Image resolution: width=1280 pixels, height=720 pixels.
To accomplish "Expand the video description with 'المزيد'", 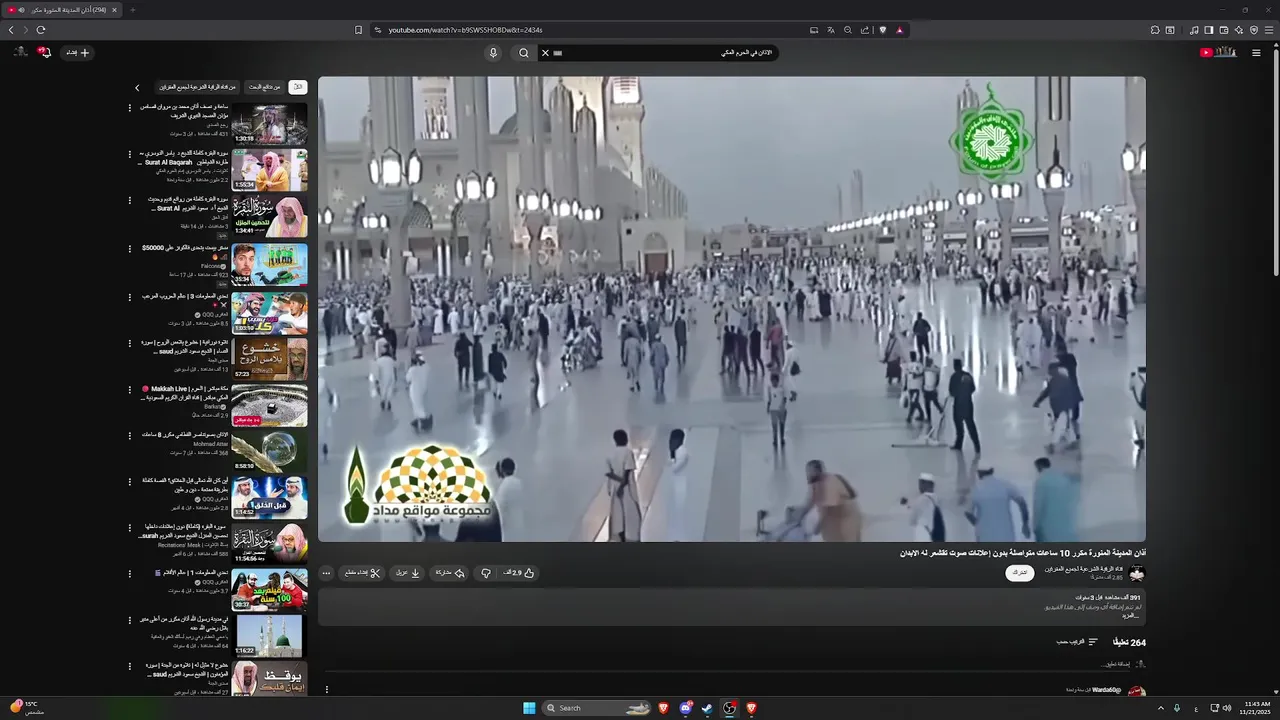I will click(x=1130, y=615).
